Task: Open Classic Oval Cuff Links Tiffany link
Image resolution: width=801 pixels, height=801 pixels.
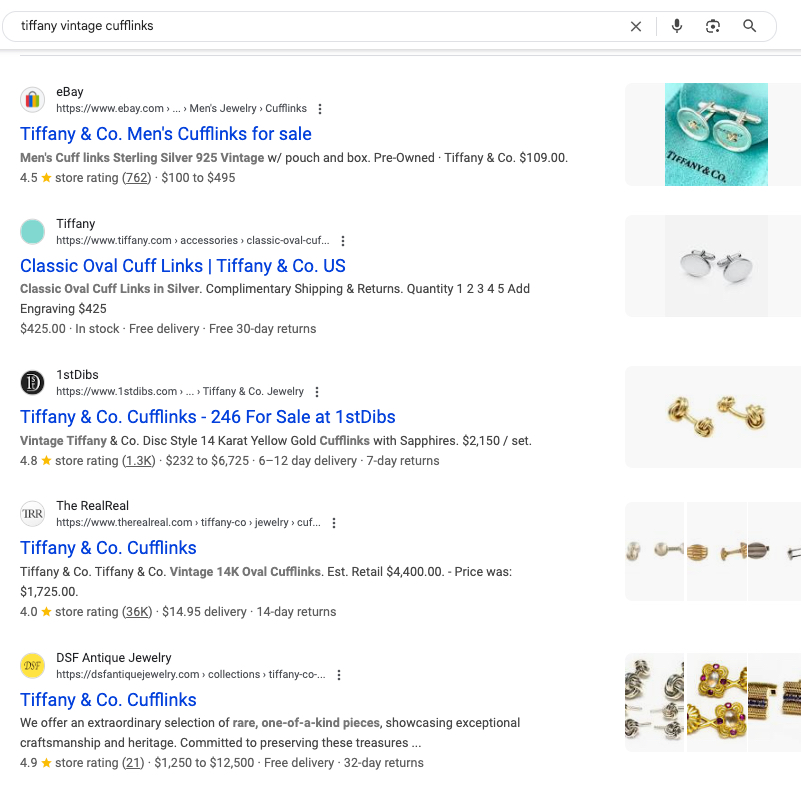Action: (x=182, y=266)
